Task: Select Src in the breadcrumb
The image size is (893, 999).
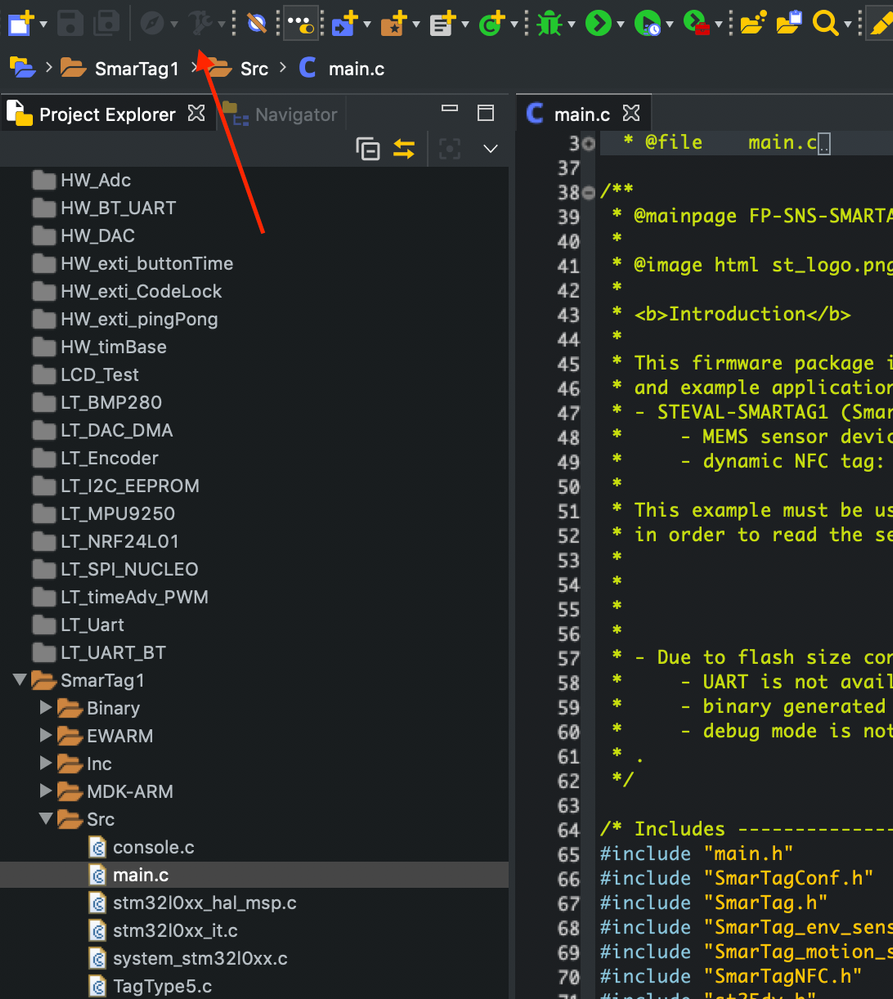Action: (254, 69)
